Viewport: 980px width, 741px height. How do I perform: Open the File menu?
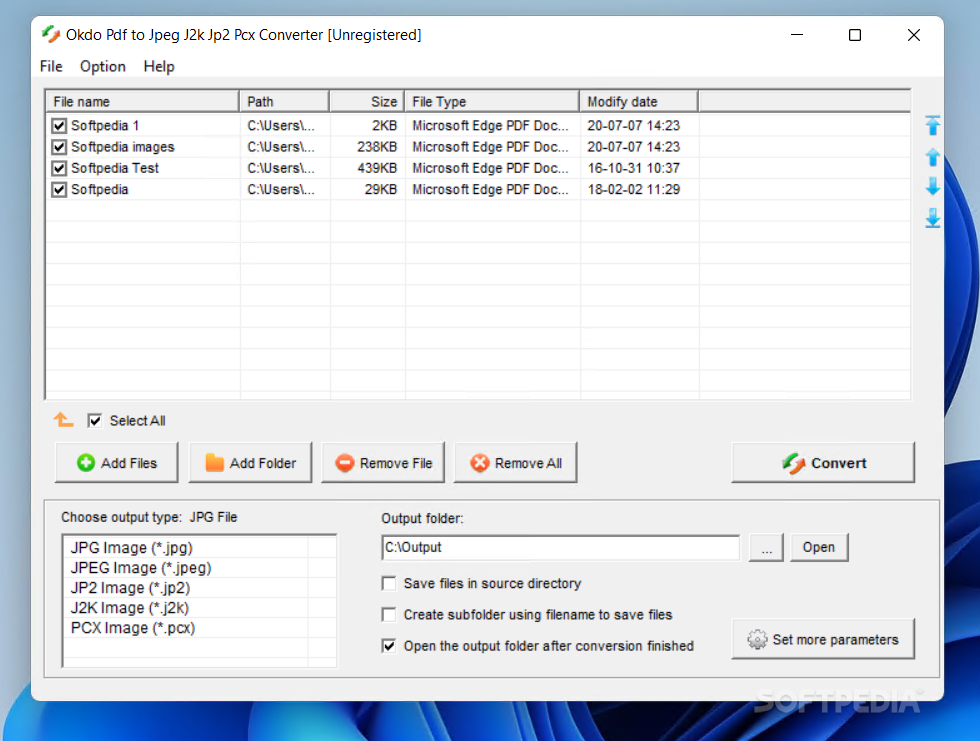(x=51, y=66)
